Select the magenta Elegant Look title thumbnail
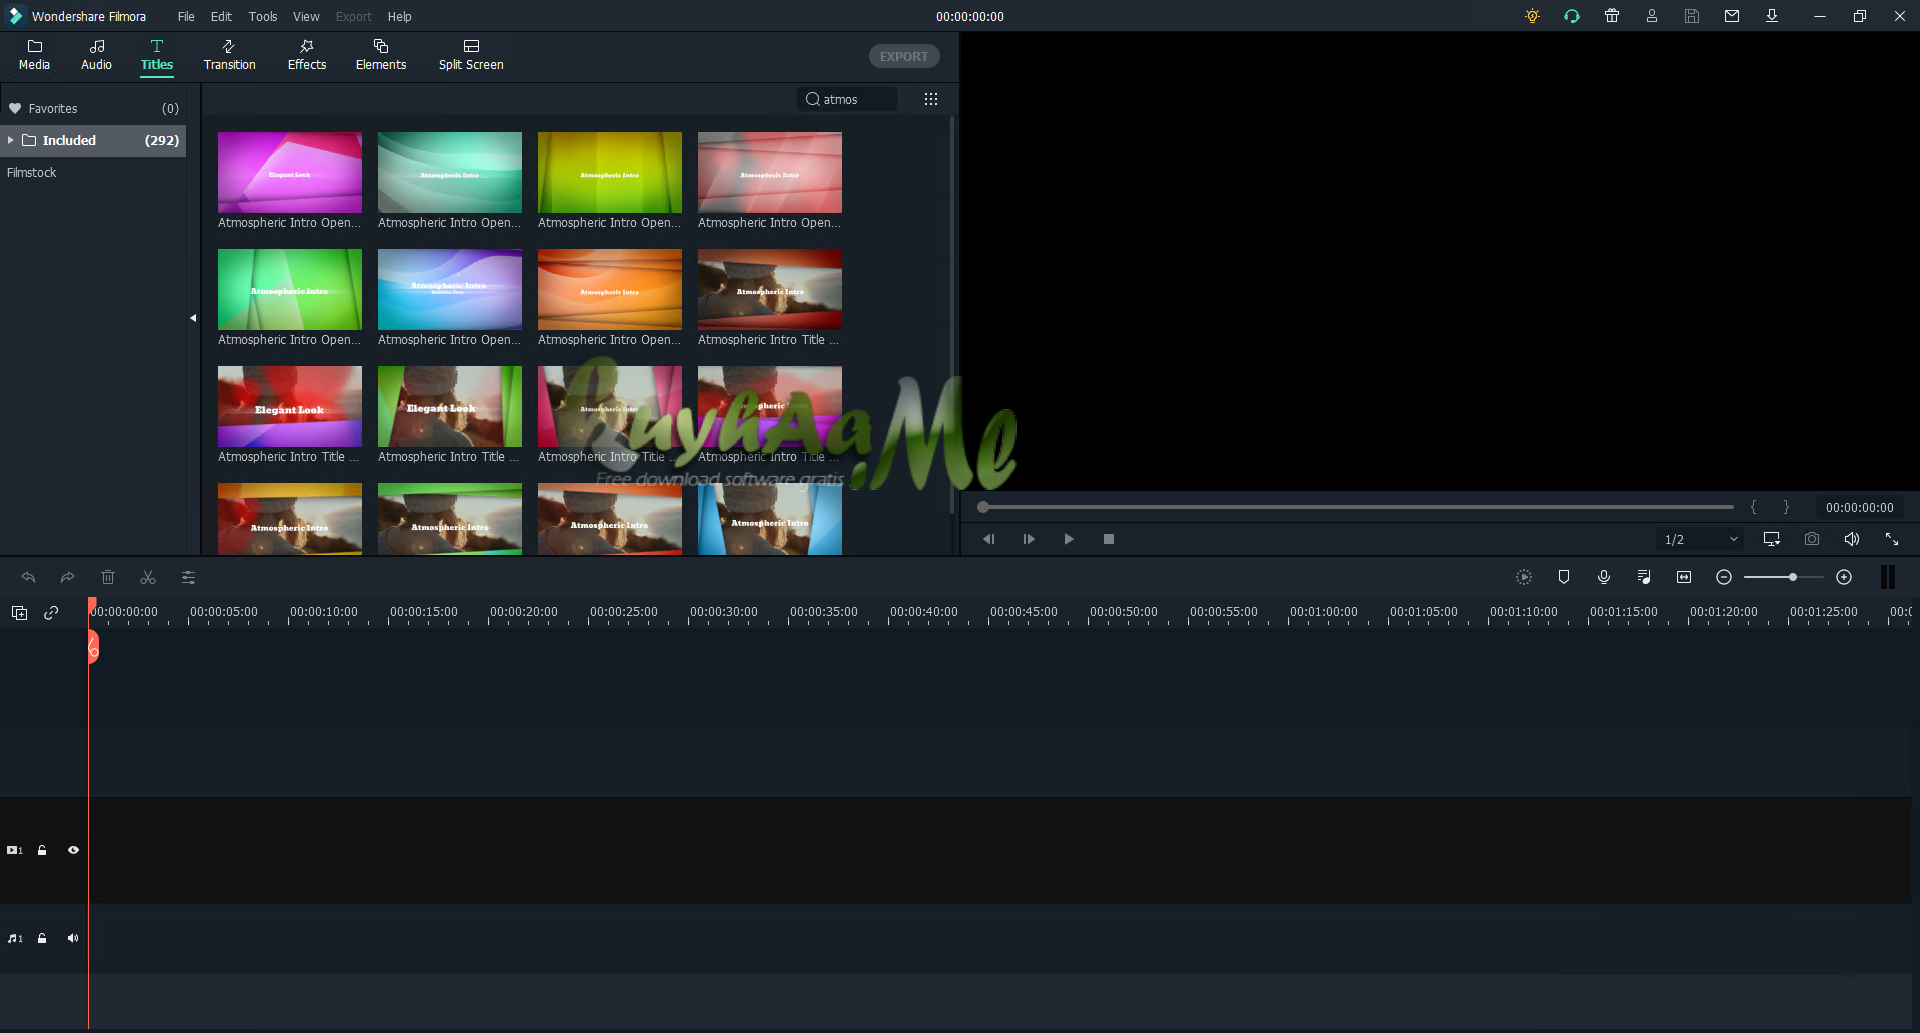 (290, 172)
